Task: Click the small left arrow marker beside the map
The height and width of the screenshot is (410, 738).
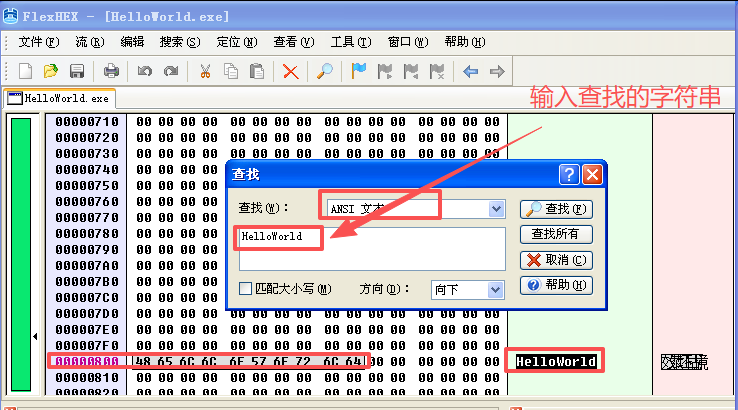Action: (x=35, y=337)
